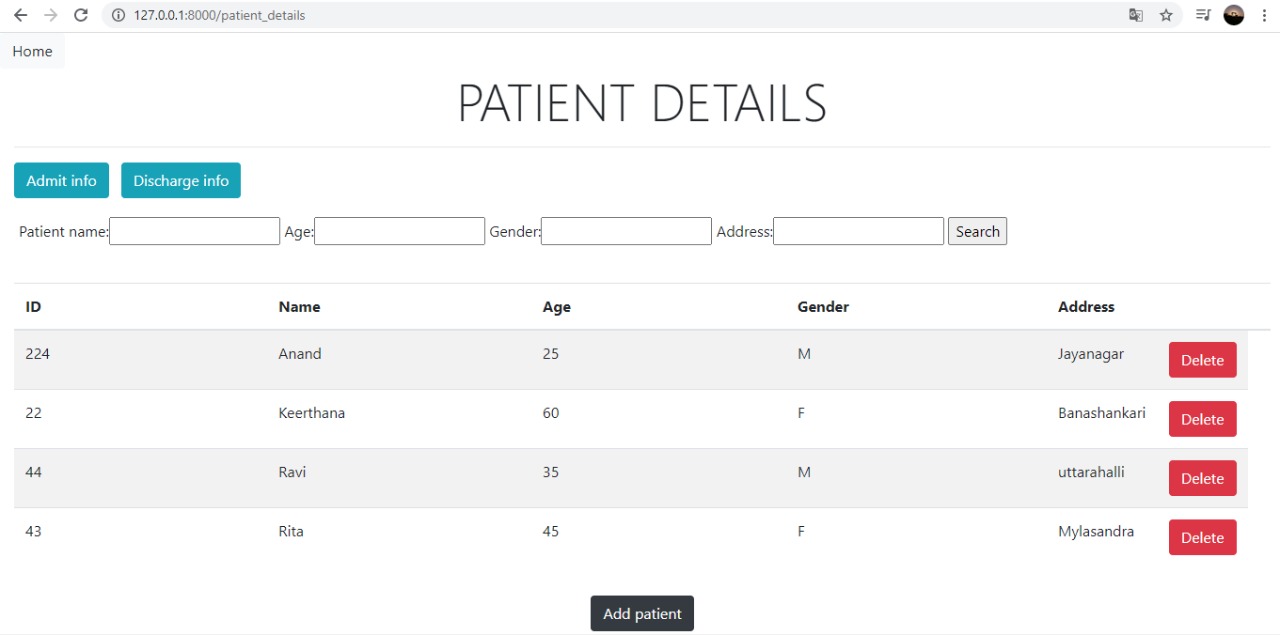Click inside the Age search field
1280x635 pixels.
pyautogui.click(x=399, y=231)
